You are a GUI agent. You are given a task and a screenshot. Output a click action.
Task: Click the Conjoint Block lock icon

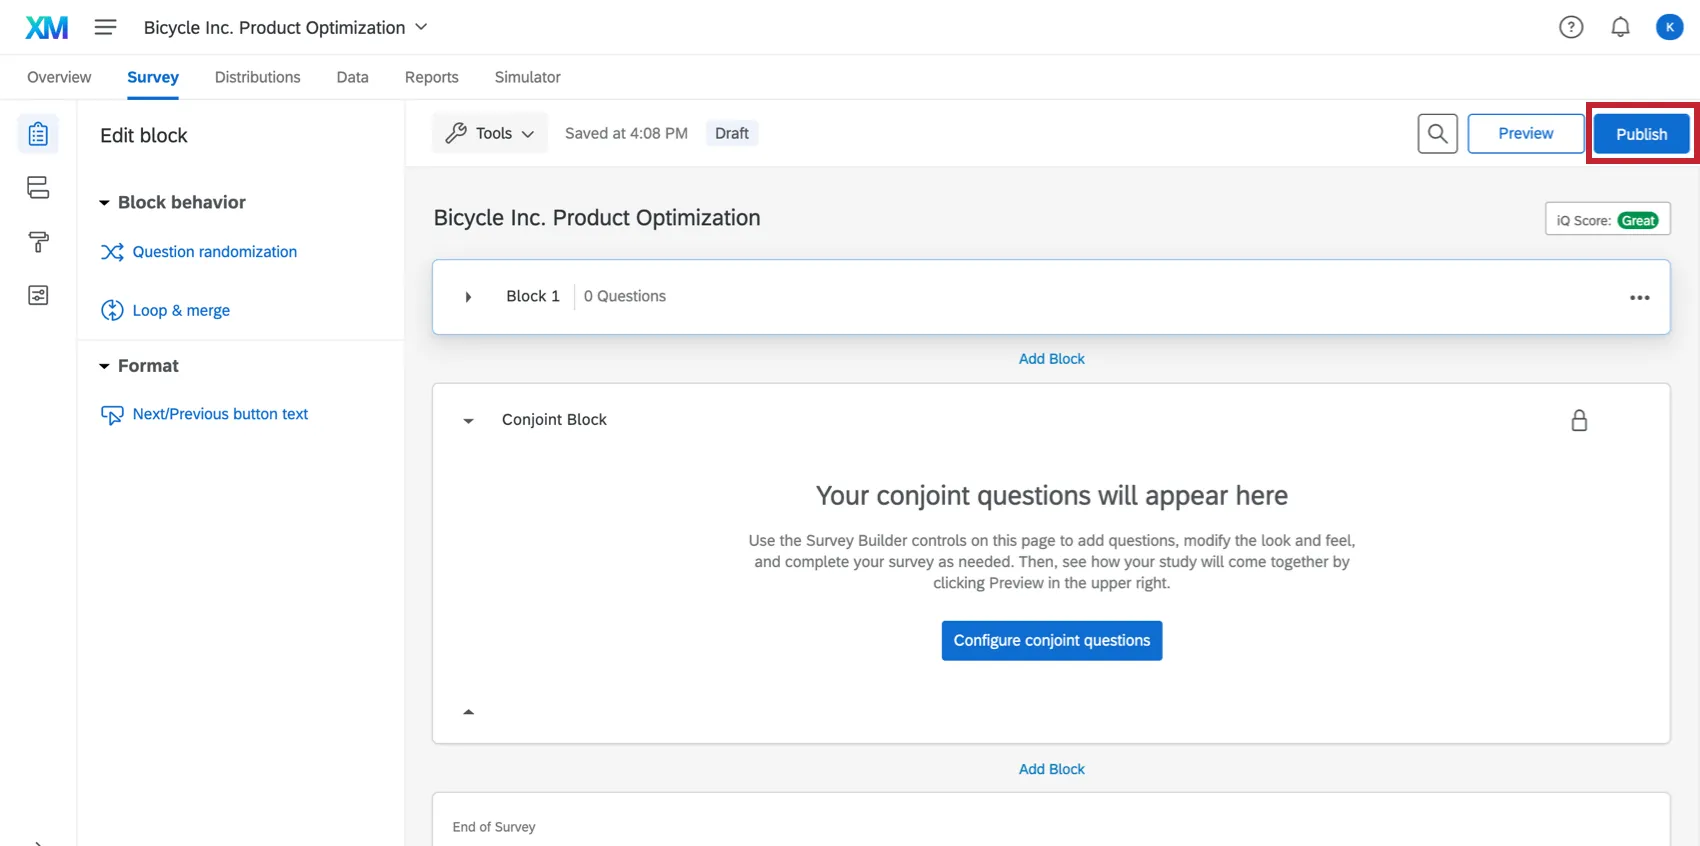pos(1579,420)
